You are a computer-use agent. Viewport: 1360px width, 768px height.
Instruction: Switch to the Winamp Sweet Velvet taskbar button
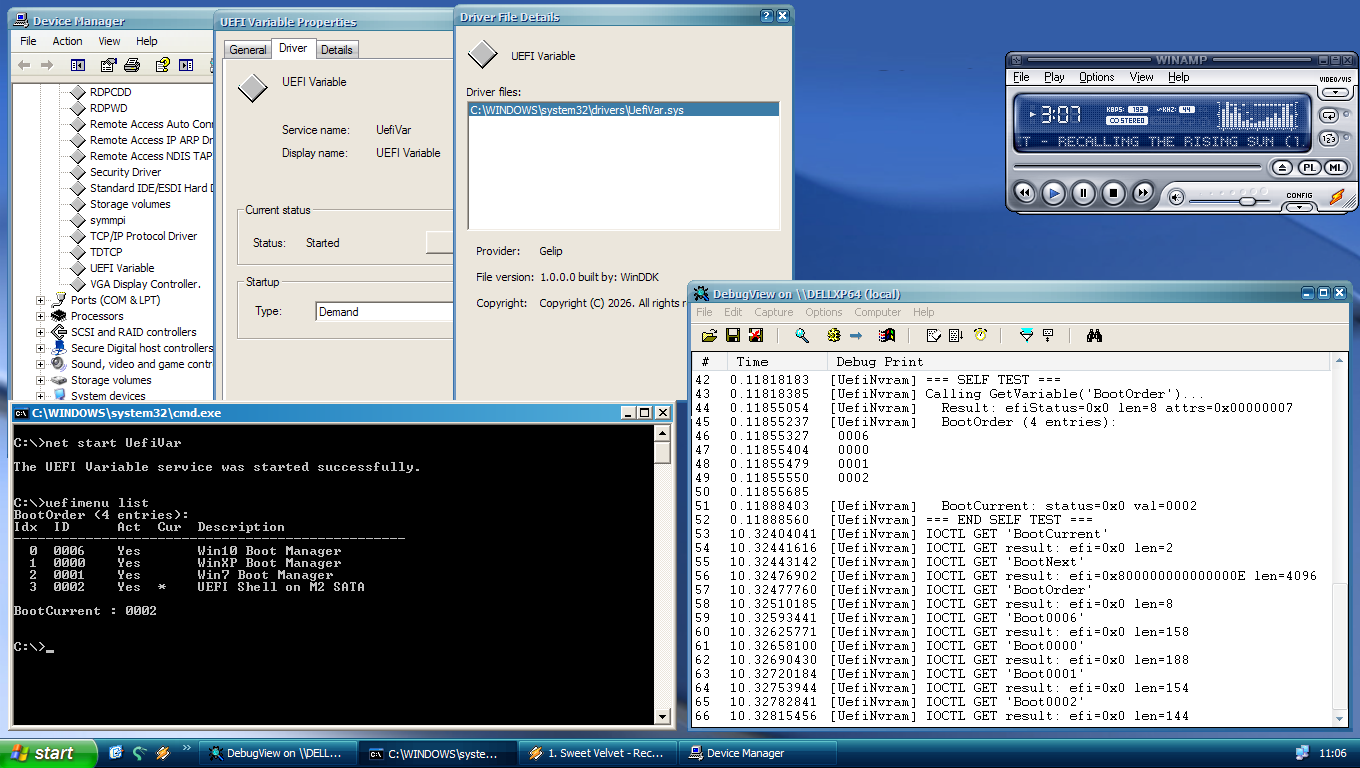(597, 753)
